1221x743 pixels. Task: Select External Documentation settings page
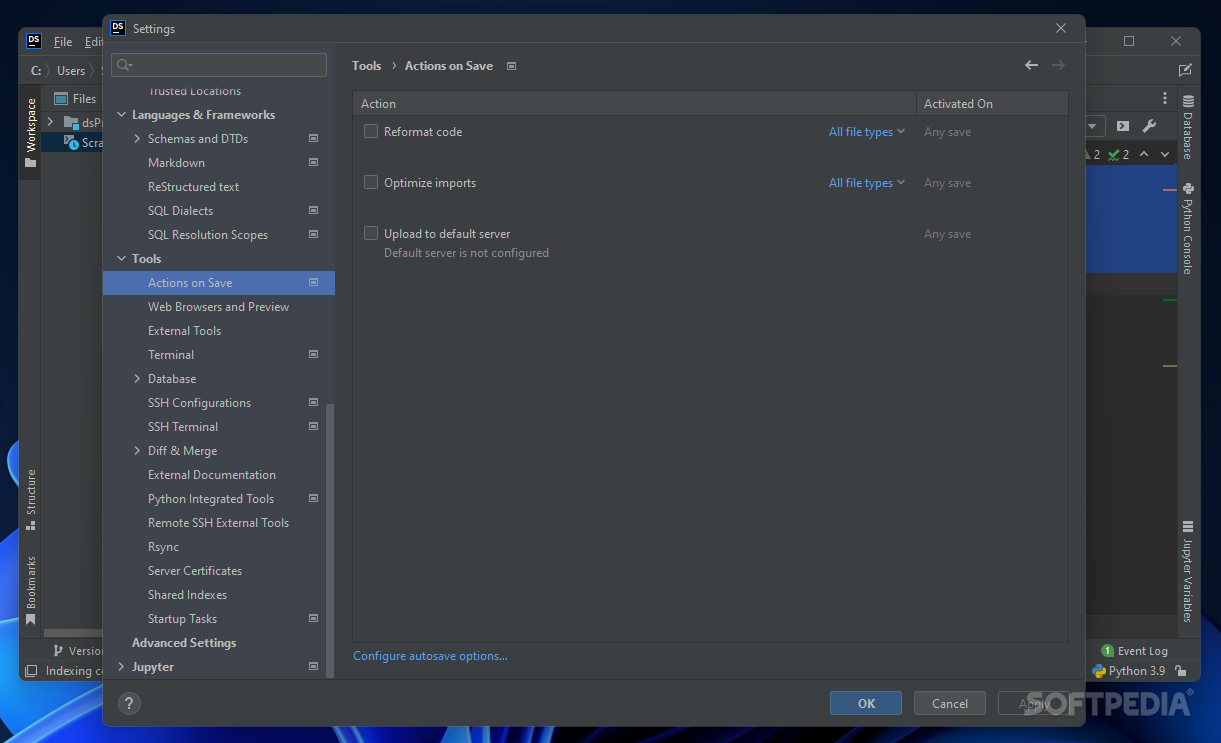pyautogui.click(x=212, y=475)
